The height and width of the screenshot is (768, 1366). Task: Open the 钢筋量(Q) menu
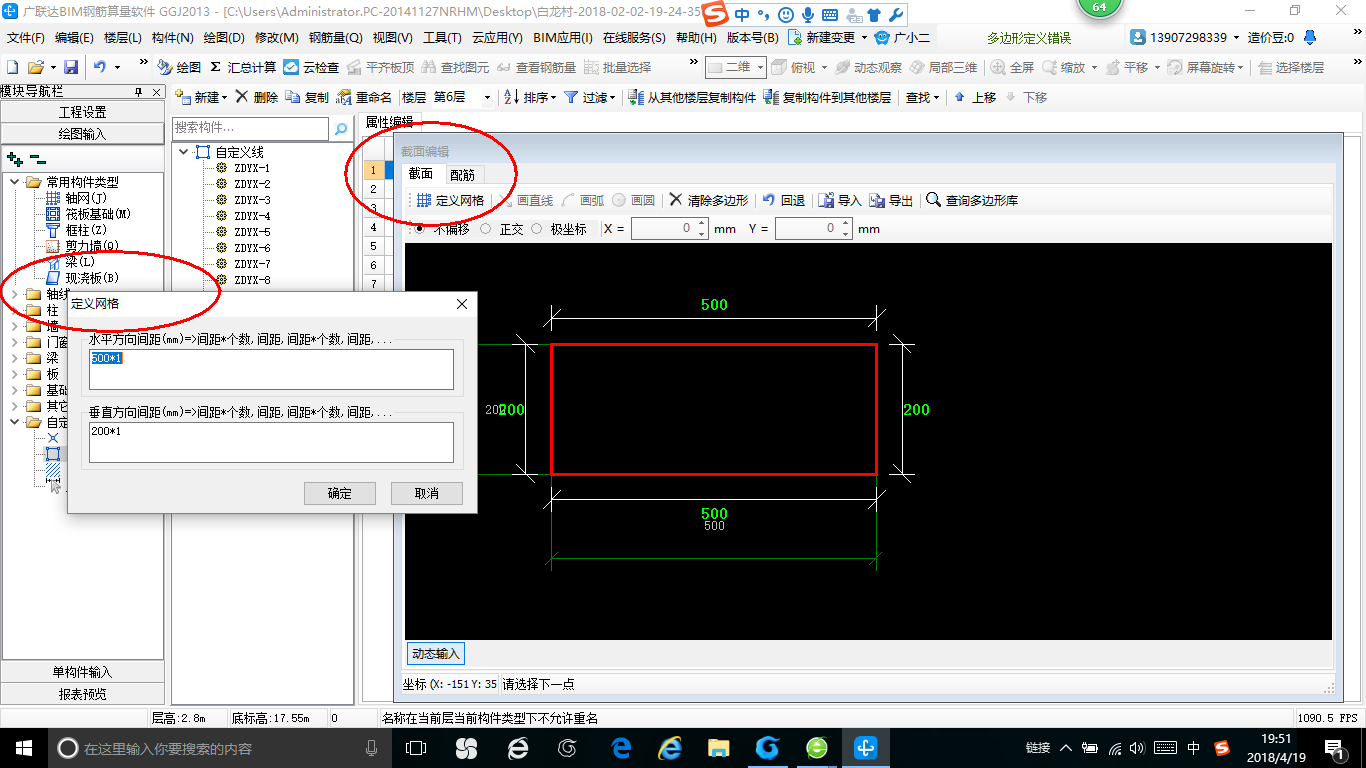coord(335,38)
